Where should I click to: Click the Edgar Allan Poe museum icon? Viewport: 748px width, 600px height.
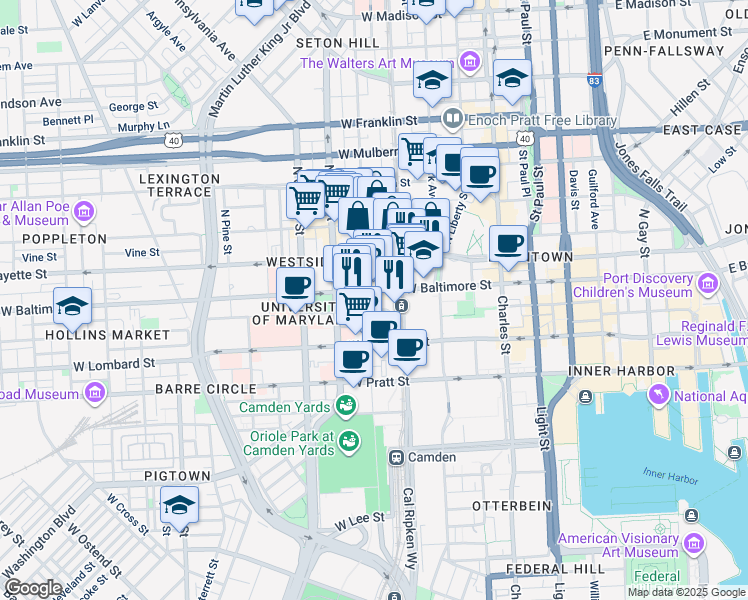[84, 212]
